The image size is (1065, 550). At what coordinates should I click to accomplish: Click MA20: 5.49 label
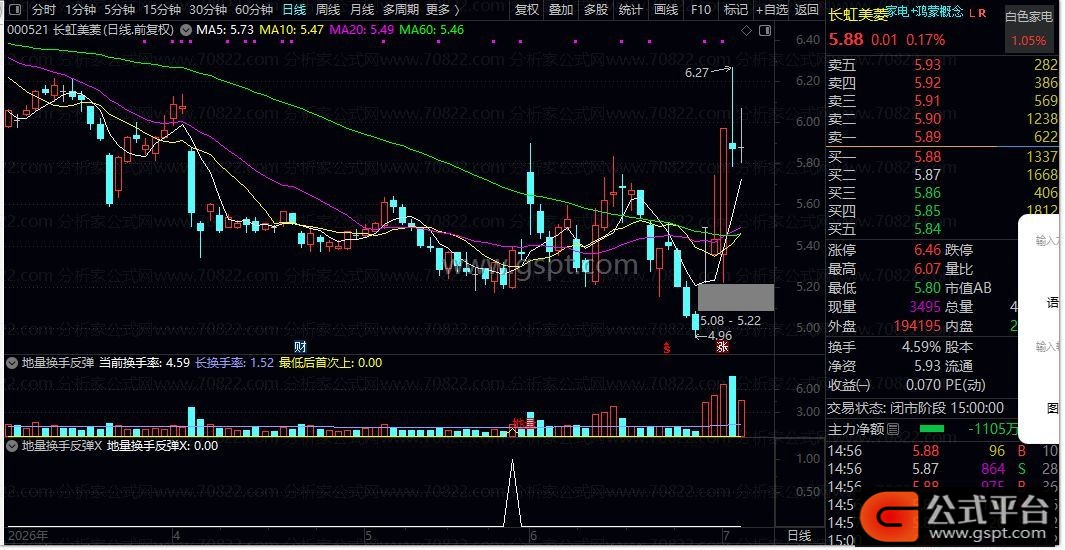coord(361,30)
